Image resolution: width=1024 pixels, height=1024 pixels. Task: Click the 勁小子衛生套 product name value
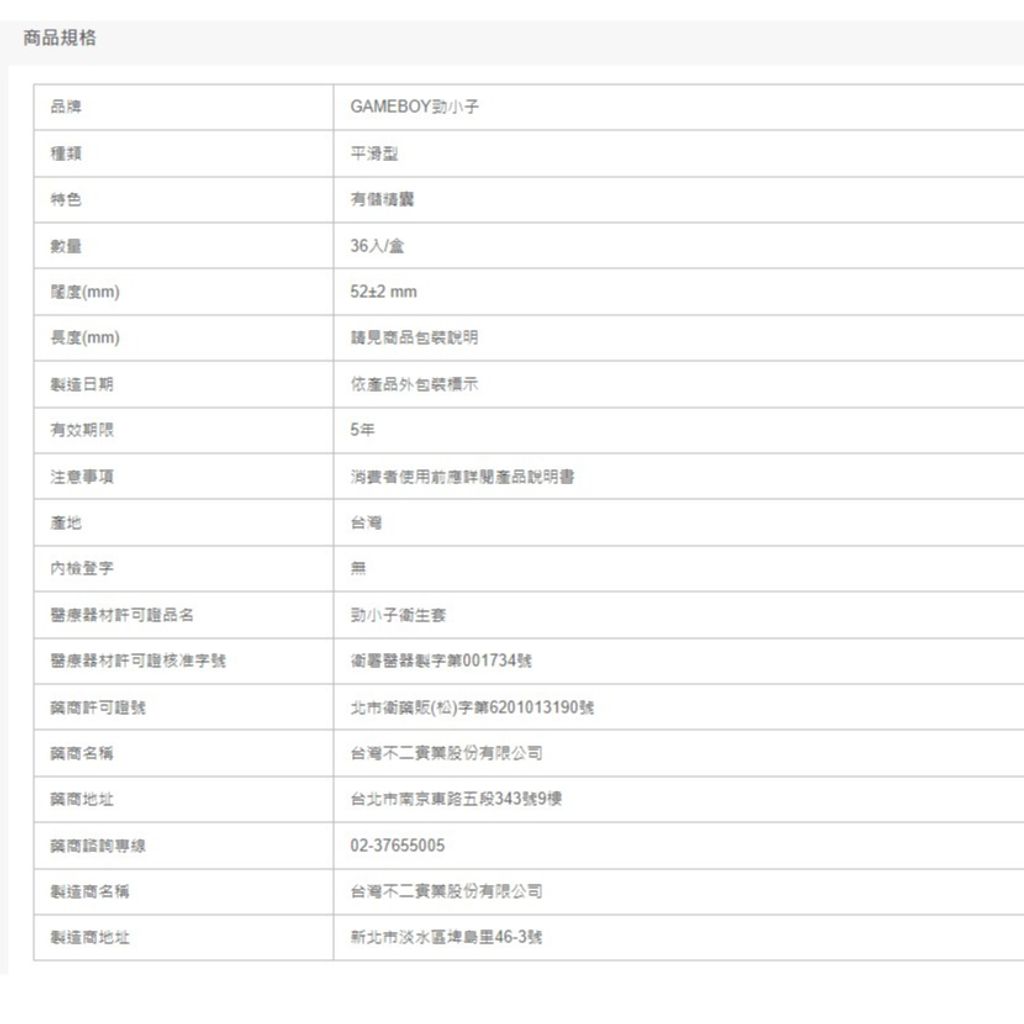pyautogui.click(x=398, y=615)
